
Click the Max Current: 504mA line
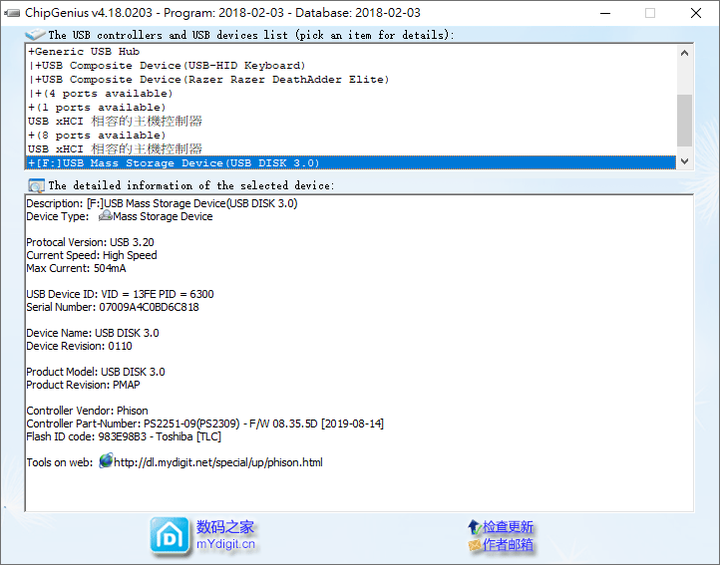coord(76,268)
